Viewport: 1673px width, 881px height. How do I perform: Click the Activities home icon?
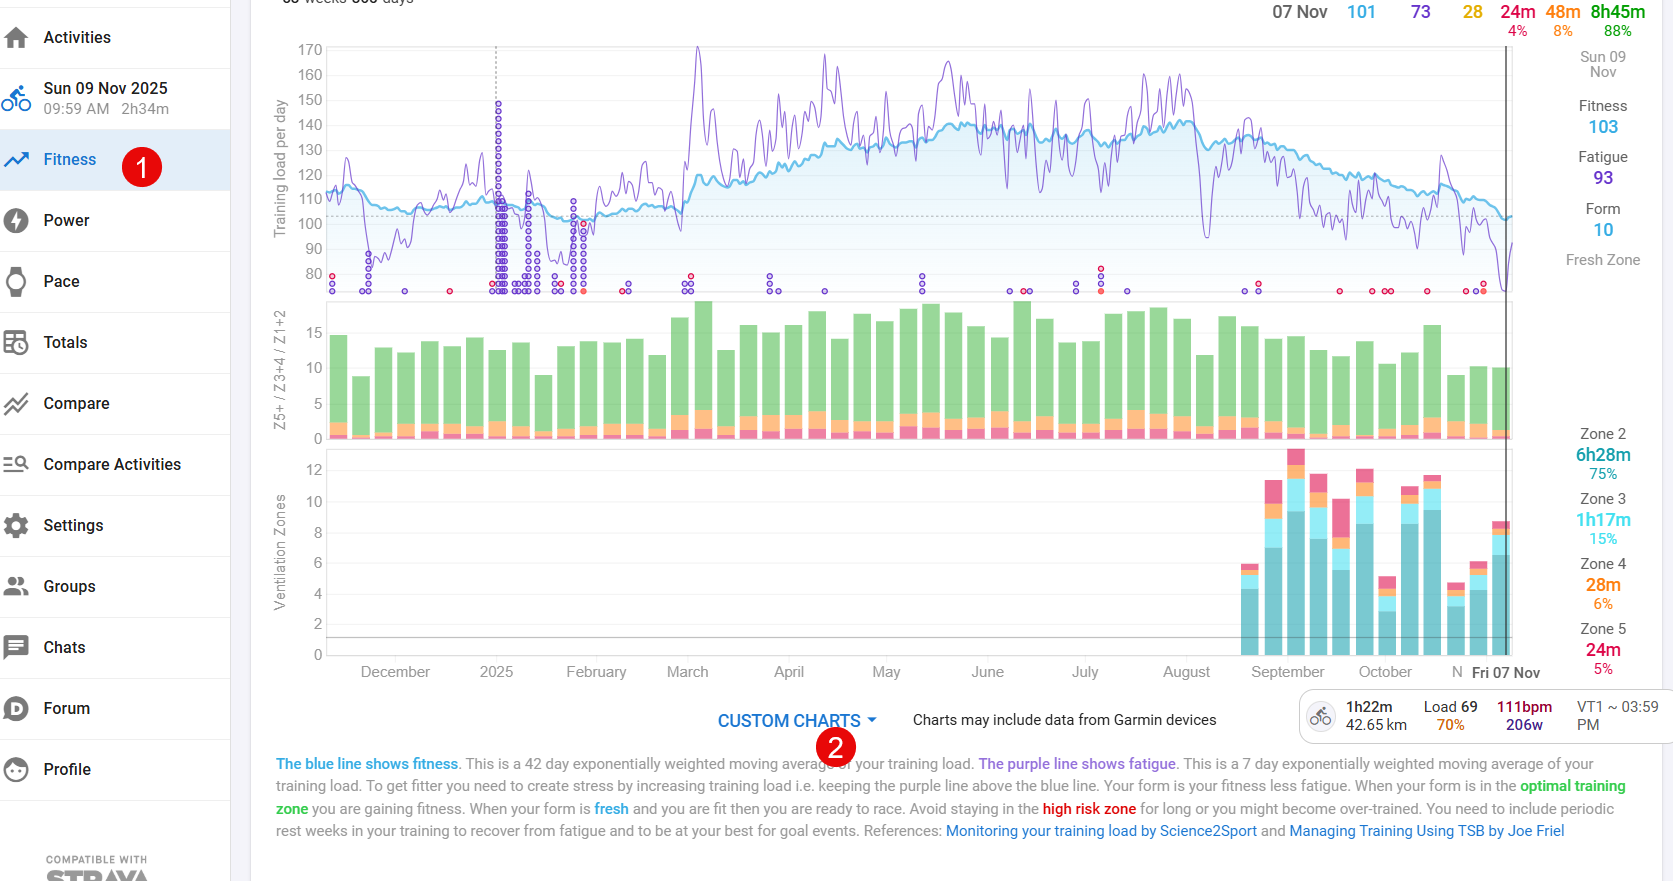point(16,38)
